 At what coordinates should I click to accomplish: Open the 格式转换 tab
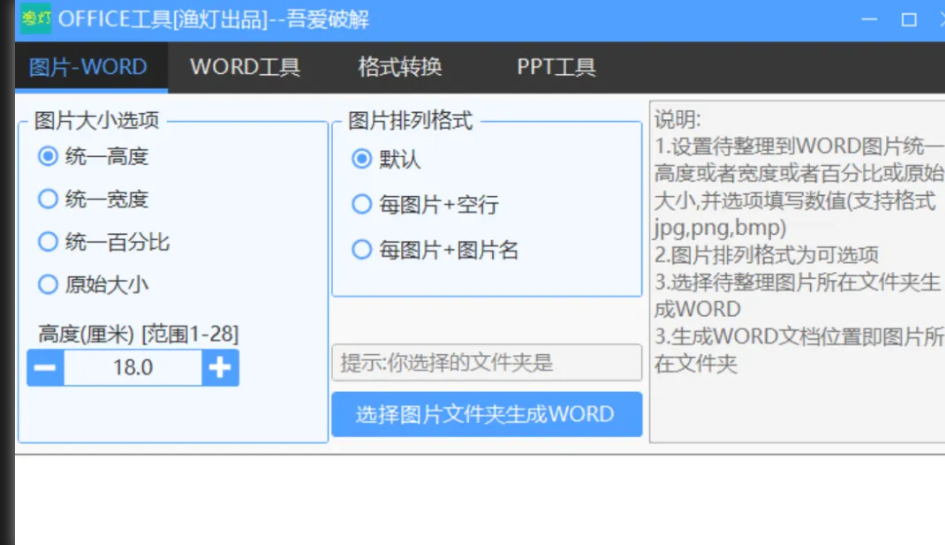400,67
